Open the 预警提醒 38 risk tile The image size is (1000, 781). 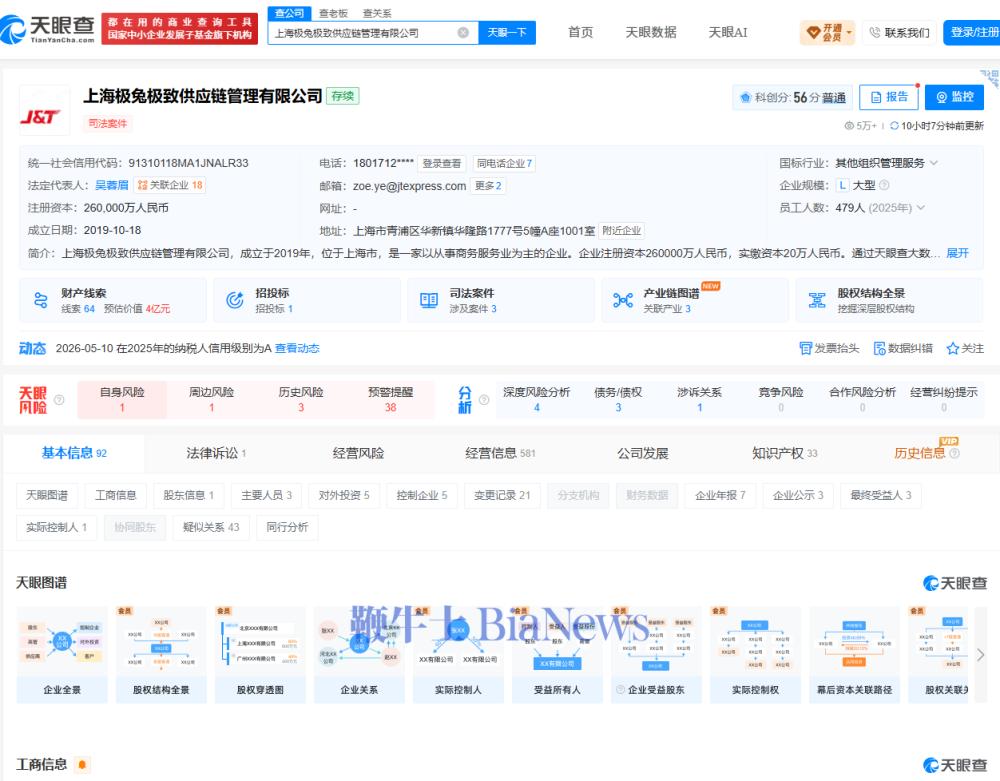pos(390,399)
